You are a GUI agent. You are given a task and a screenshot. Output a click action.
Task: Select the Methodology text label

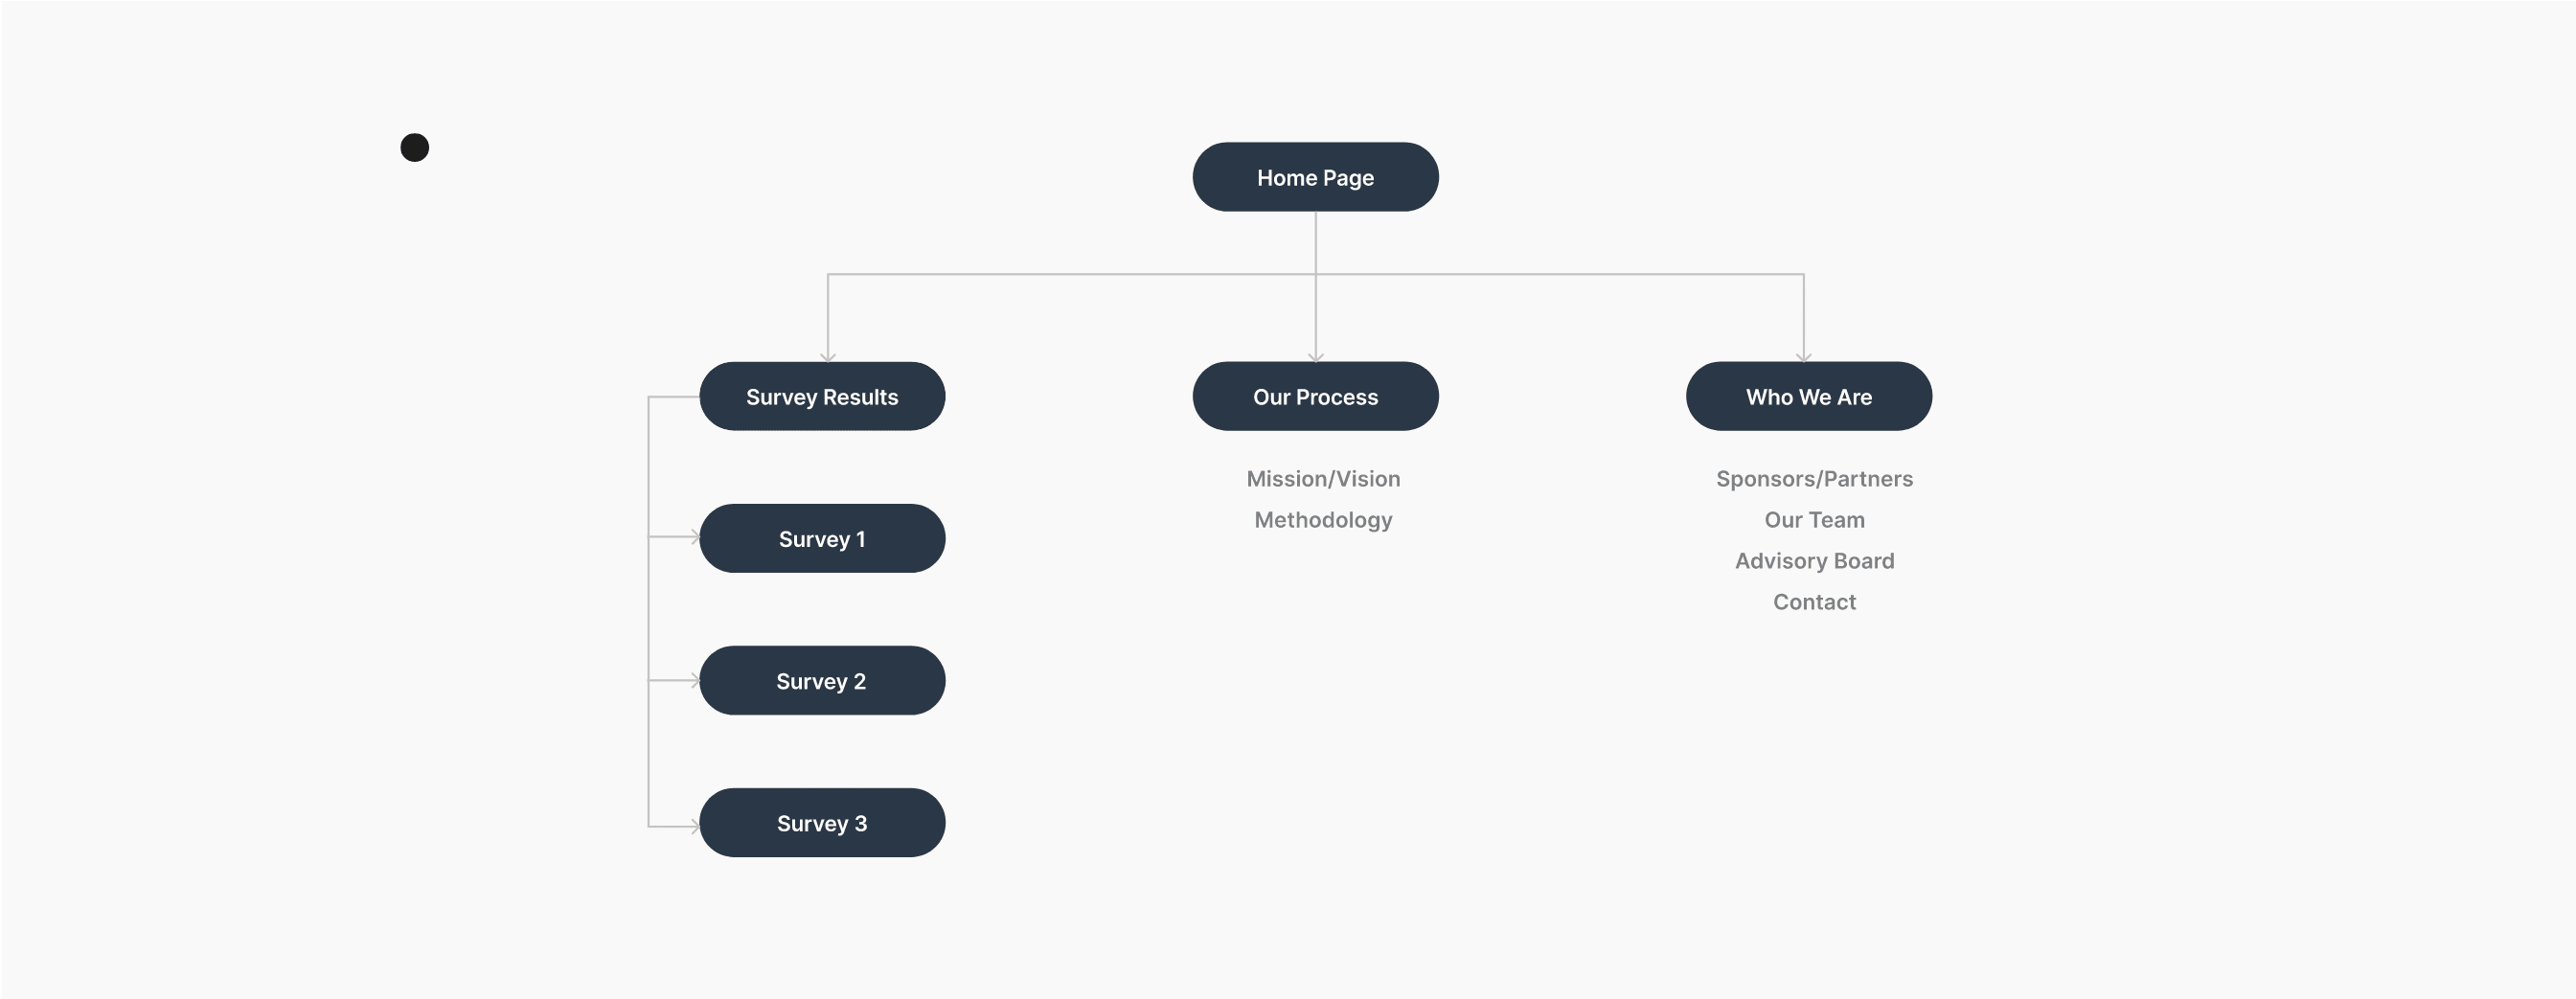1323,520
